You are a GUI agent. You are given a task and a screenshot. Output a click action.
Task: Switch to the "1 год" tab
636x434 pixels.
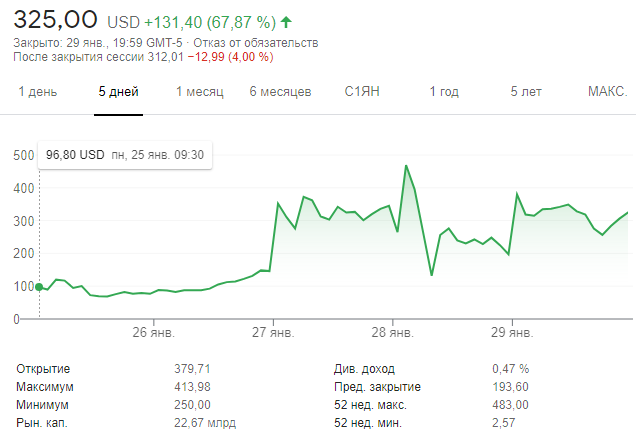click(444, 92)
